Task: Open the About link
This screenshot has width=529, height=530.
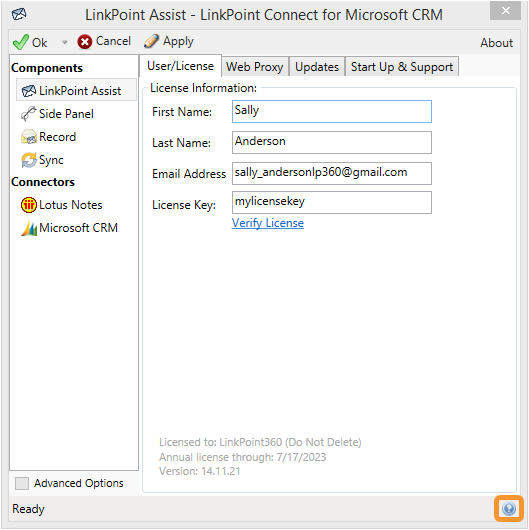Action: 497,43
